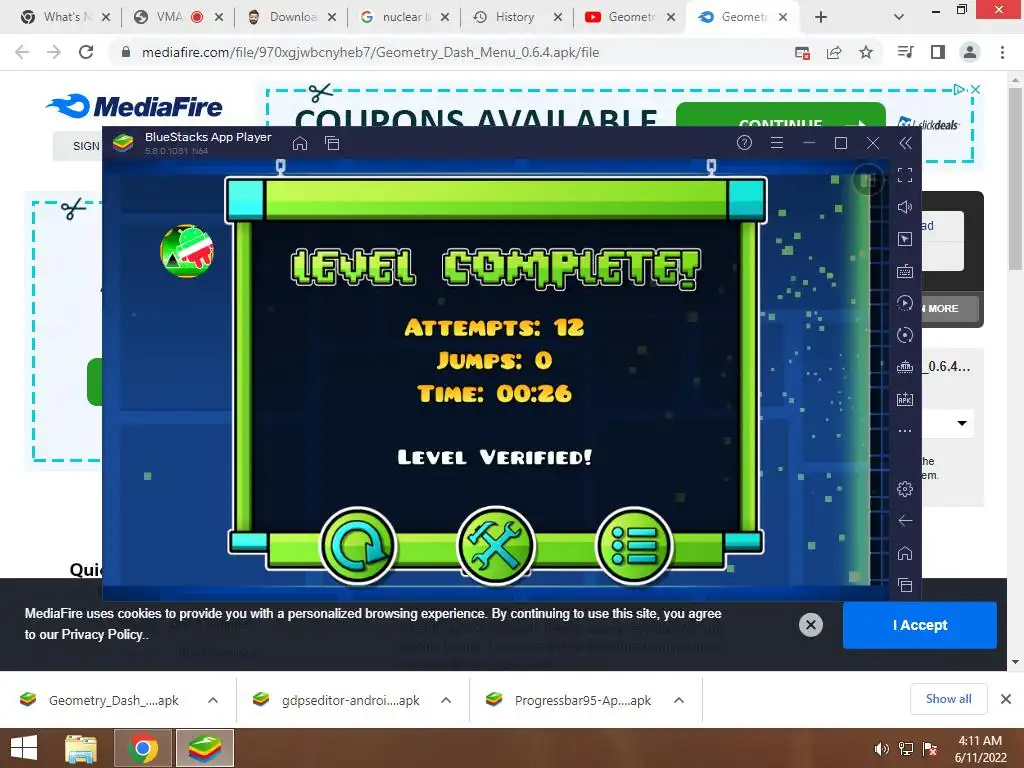Screen dimensions: 1024x768
Task: Toggle Chrome side panel
Action: 938,52
